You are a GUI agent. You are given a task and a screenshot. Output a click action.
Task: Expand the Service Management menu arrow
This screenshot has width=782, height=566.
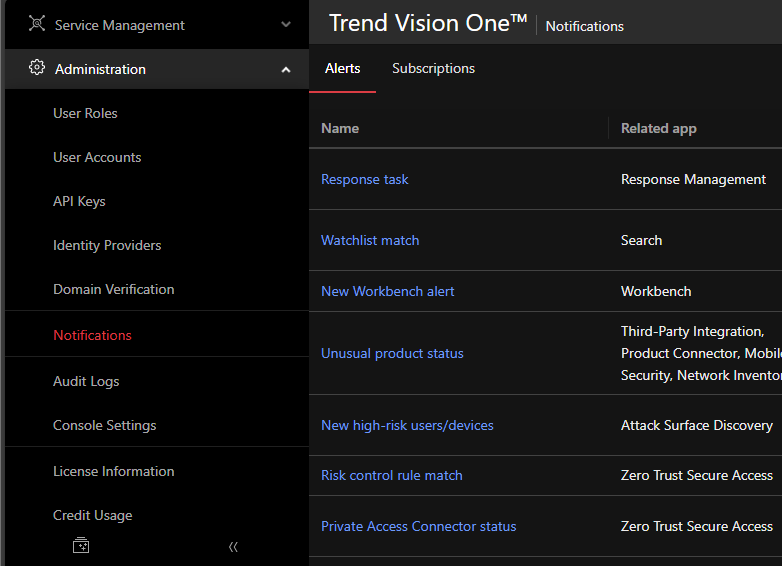click(x=286, y=25)
